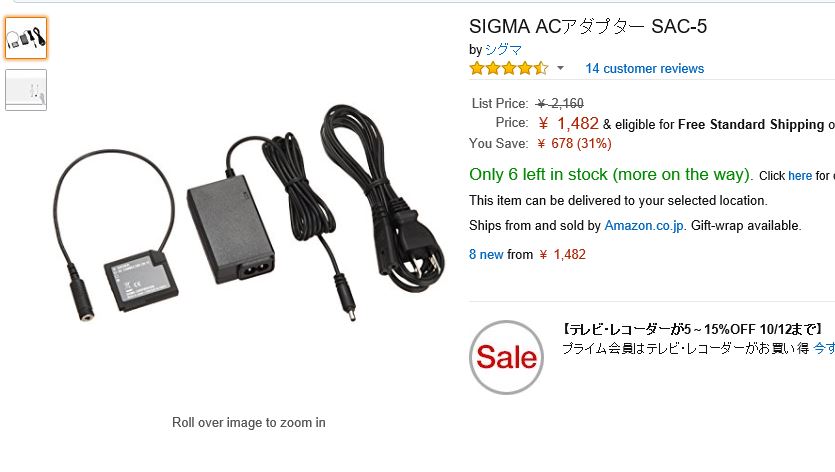Select the second product thumbnail image
The height and width of the screenshot is (472, 835).
pos(26,90)
